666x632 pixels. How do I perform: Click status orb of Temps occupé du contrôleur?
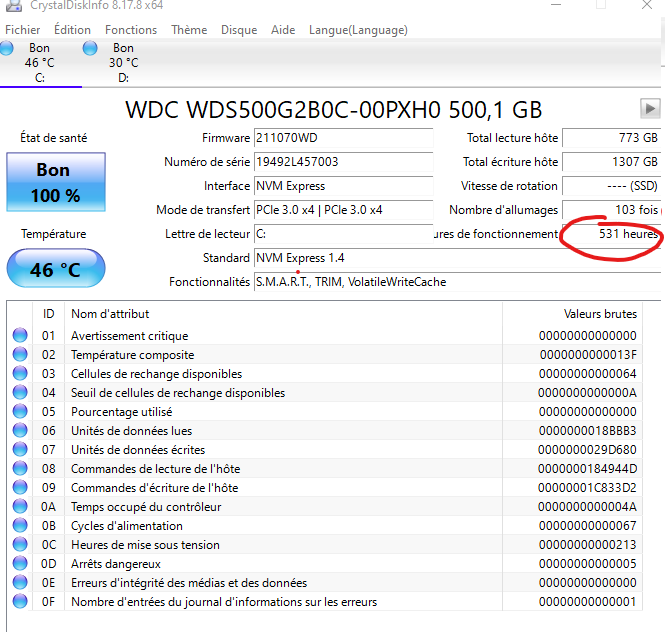tap(20, 506)
